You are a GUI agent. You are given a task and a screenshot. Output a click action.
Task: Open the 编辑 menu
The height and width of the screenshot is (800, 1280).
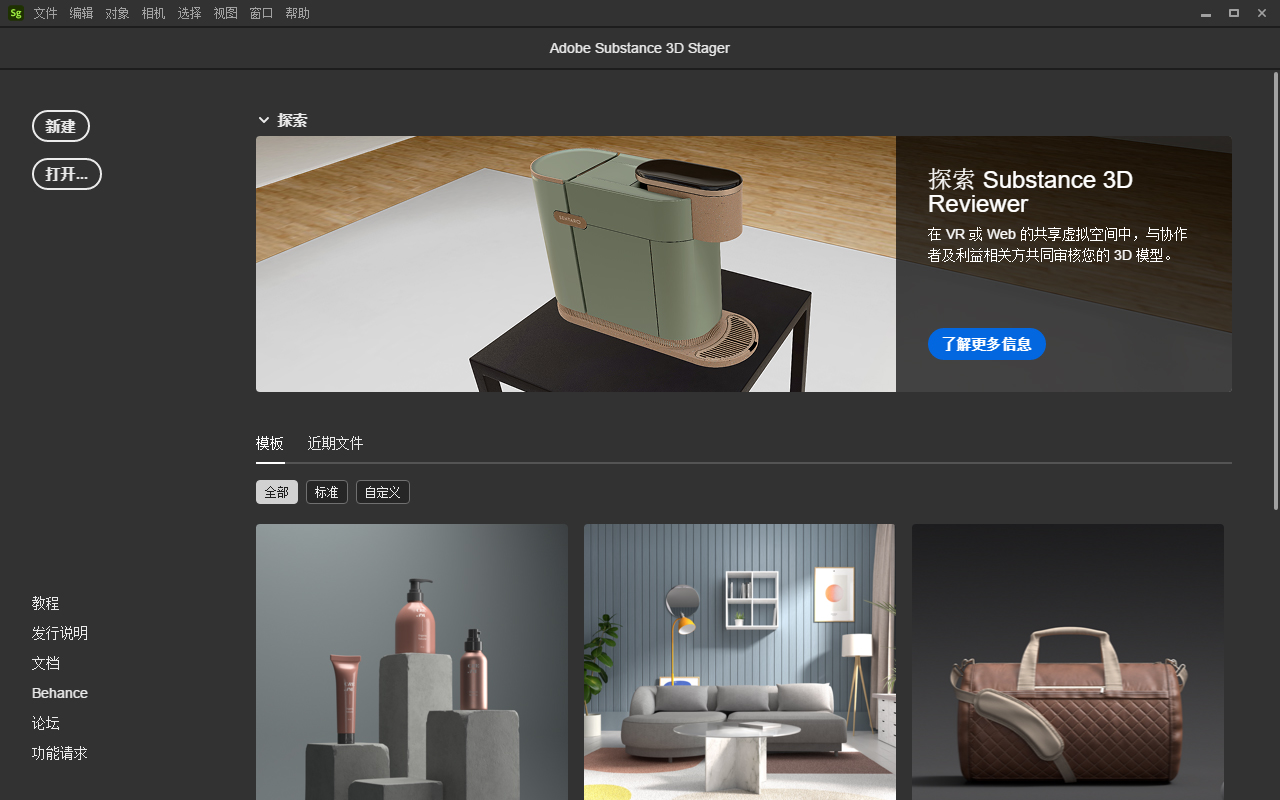pos(81,13)
